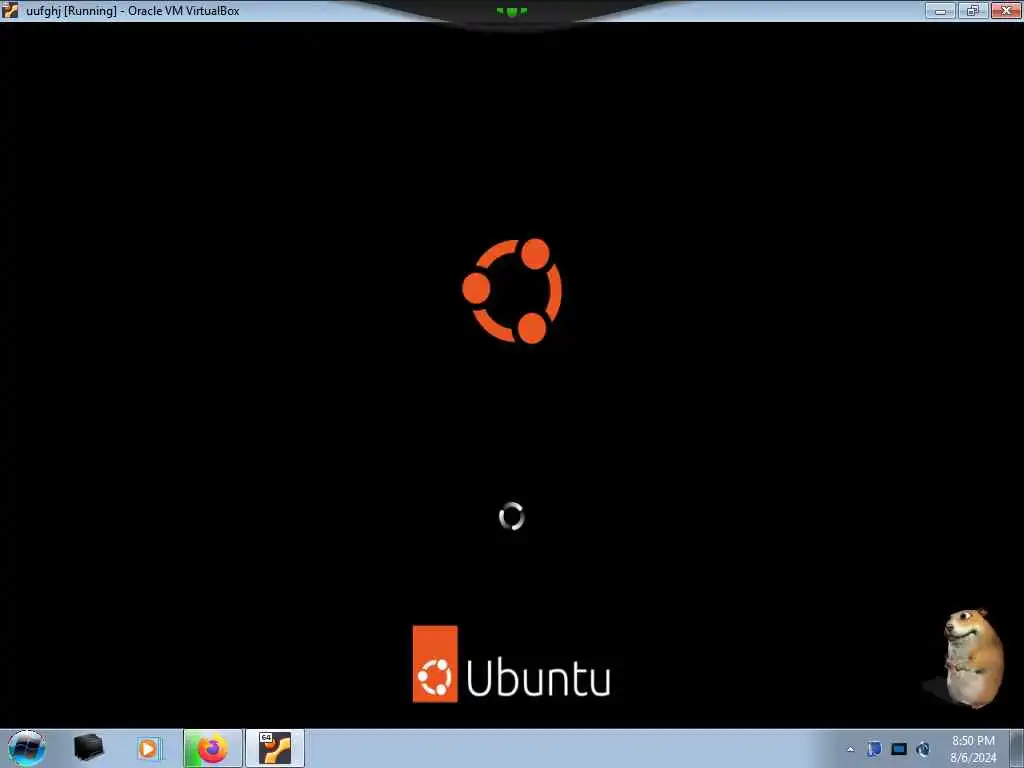Open the VirtualBox title bar system icon

10,10
